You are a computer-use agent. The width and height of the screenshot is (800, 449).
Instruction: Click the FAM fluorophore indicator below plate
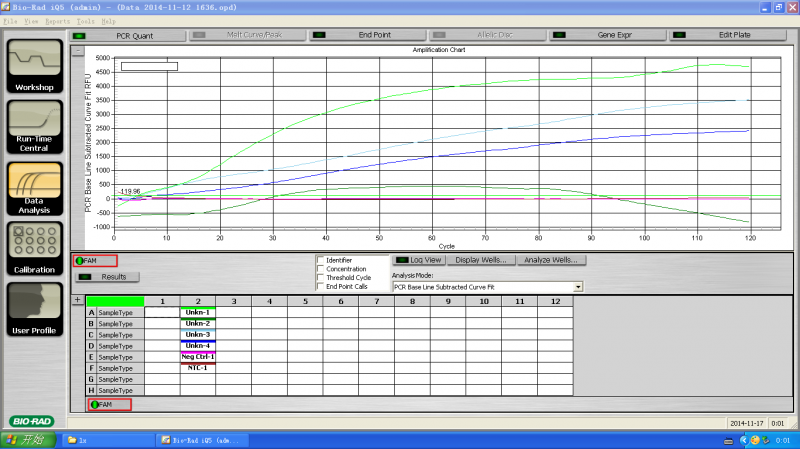pos(109,405)
